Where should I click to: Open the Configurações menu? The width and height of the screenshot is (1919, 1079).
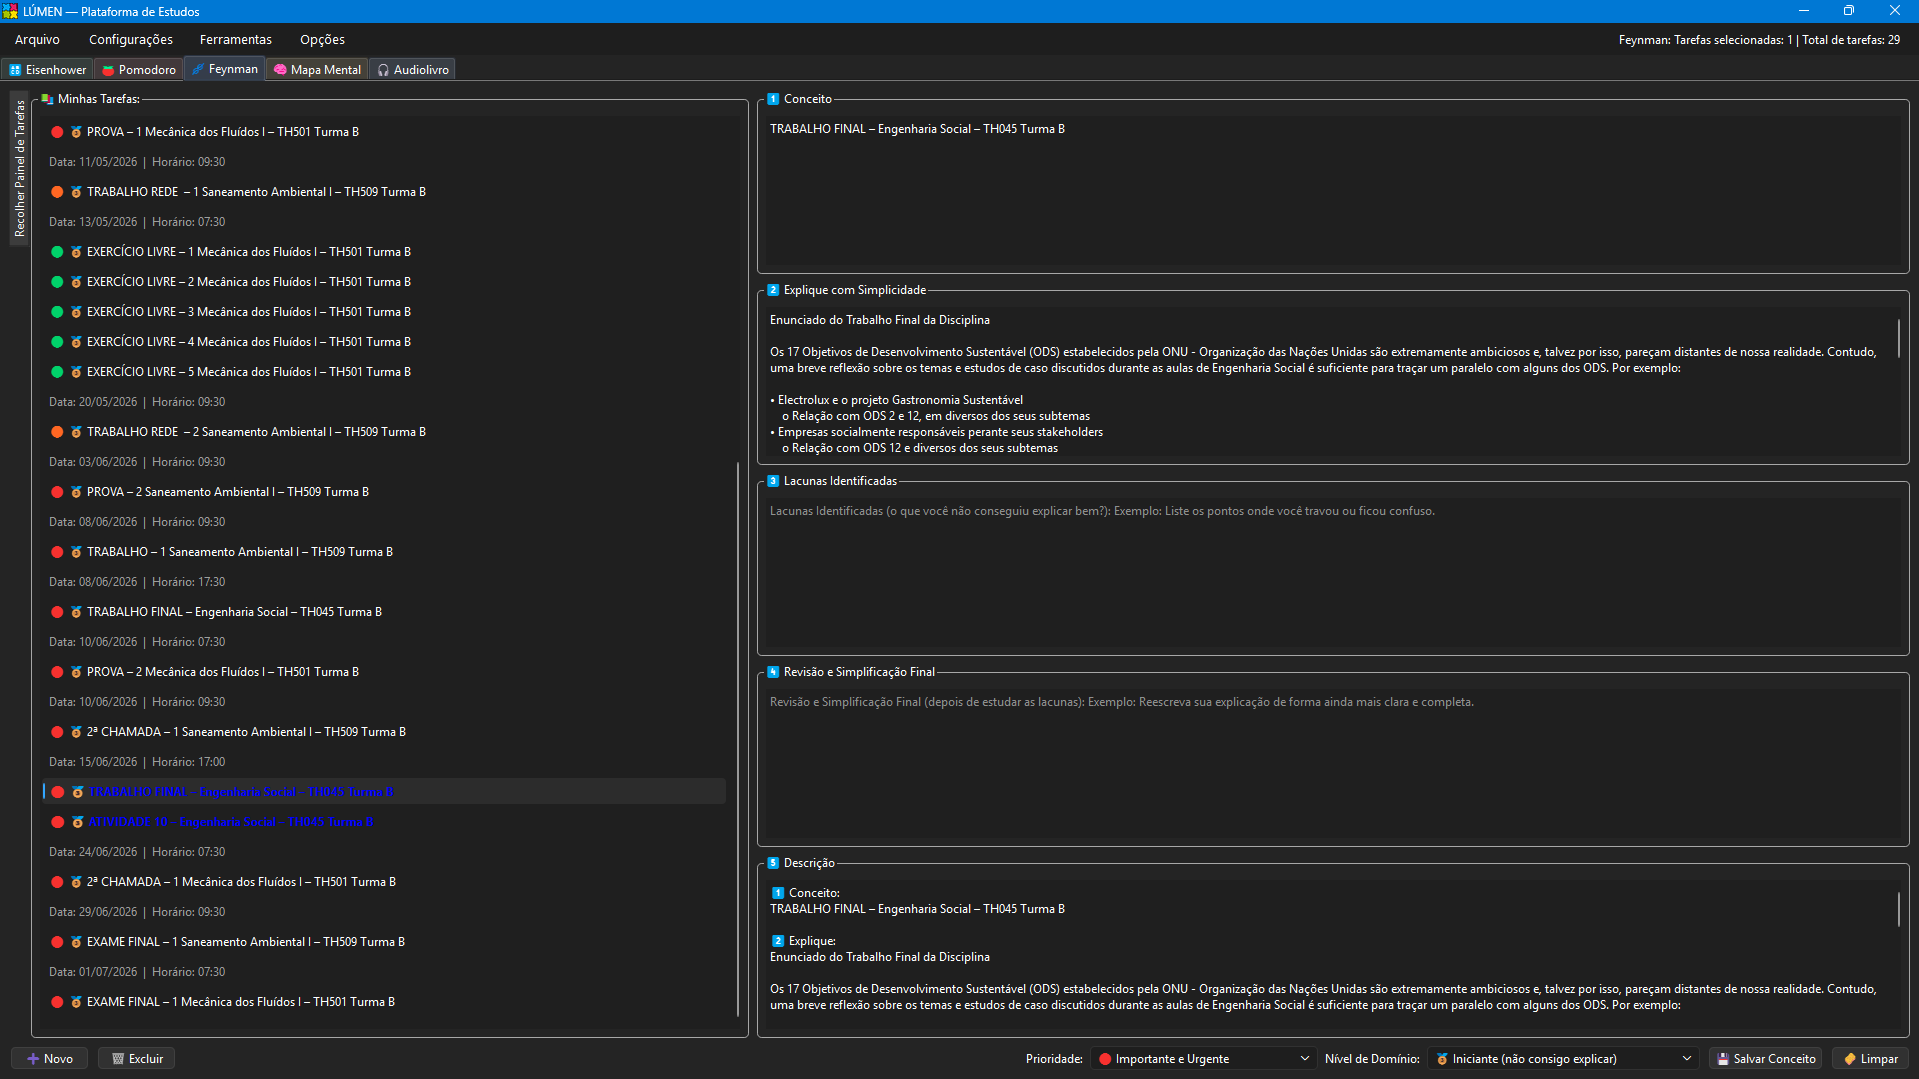point(131,40)
